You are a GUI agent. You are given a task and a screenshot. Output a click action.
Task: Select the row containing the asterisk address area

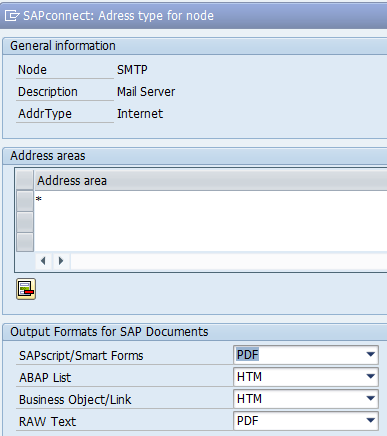click(x=25, y=201)
